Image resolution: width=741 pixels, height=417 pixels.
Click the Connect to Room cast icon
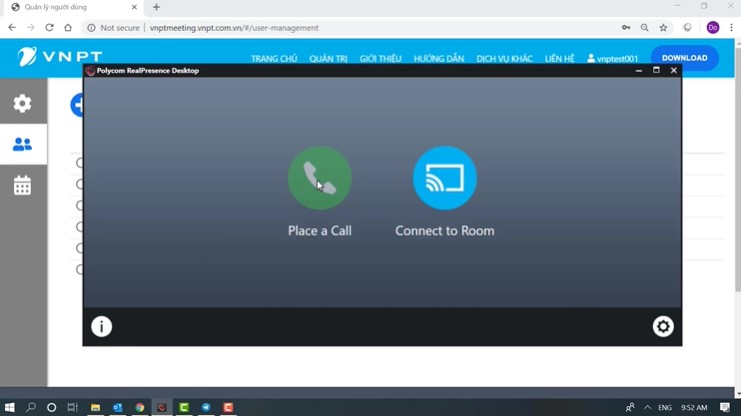pos(444,179)
